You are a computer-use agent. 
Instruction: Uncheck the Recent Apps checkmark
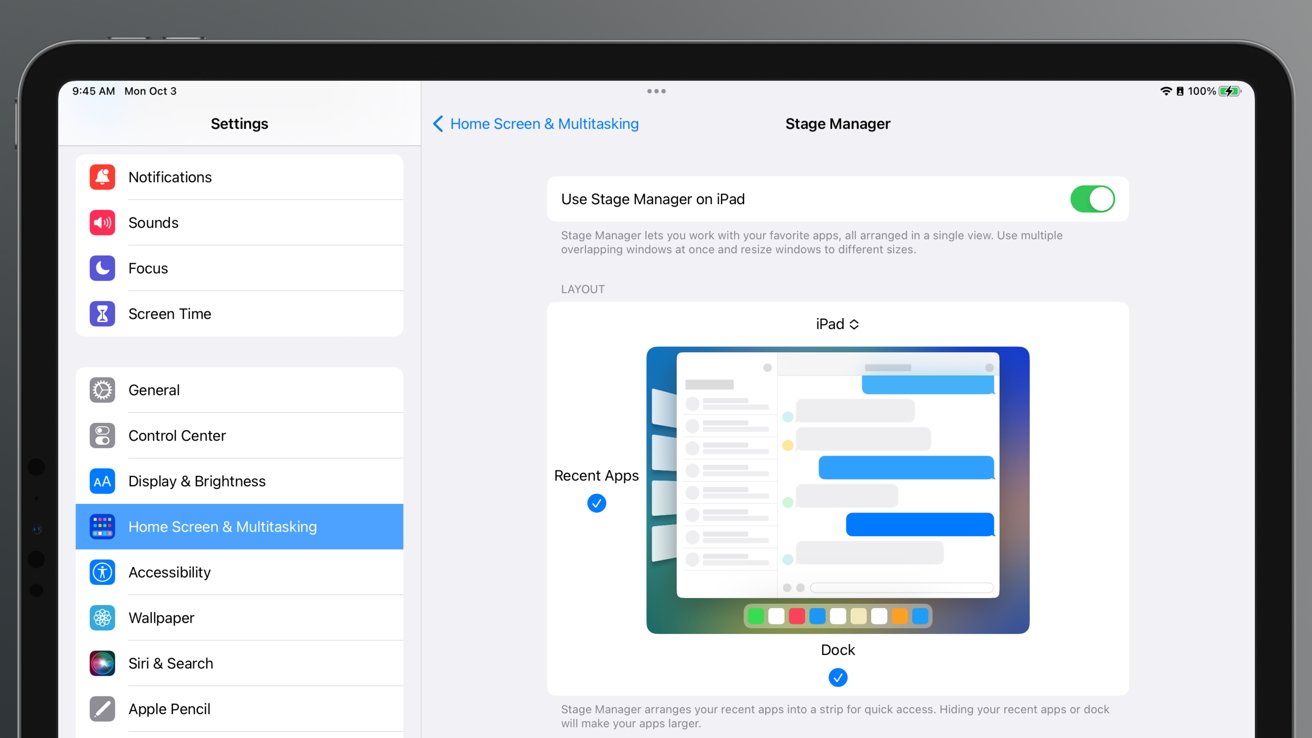(597, 503)
